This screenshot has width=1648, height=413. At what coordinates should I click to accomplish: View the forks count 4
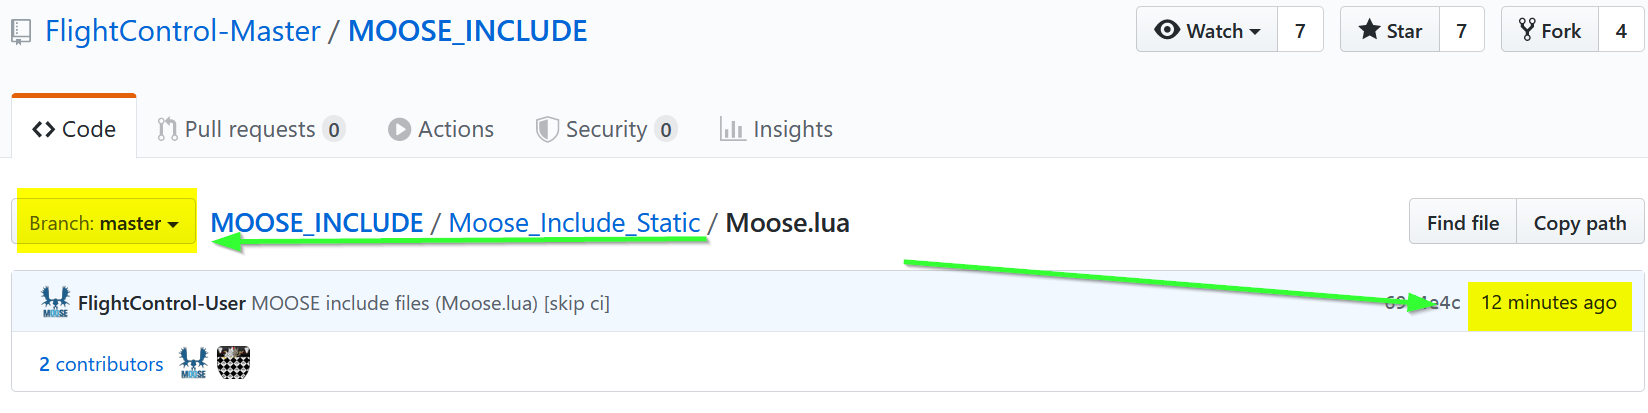(1621, 30)
